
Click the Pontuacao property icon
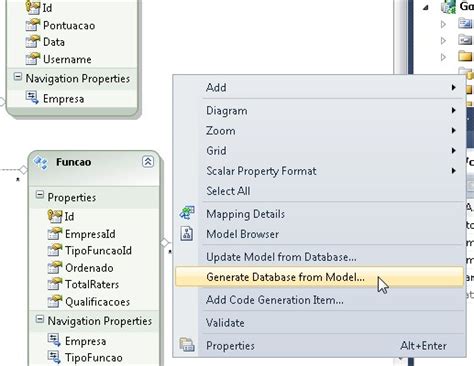[x=33, y=25]
